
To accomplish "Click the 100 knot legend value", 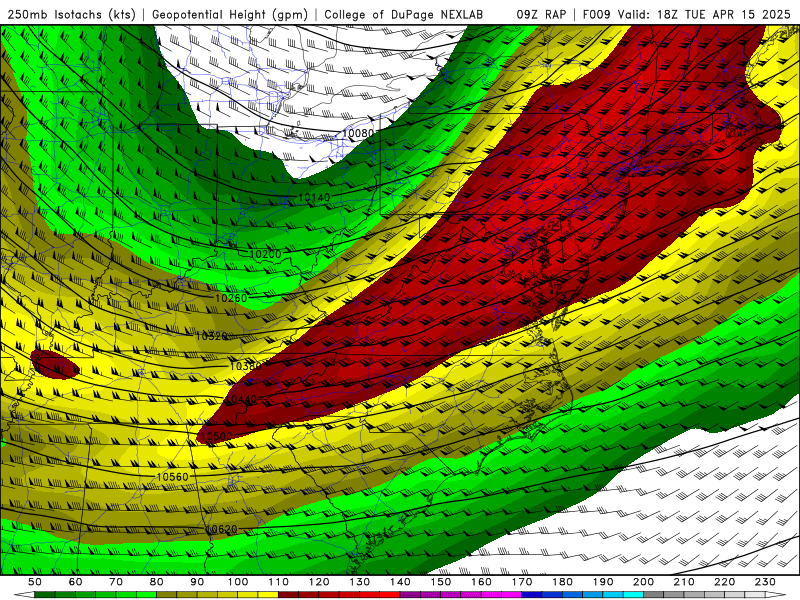I will tap(238, 582).
